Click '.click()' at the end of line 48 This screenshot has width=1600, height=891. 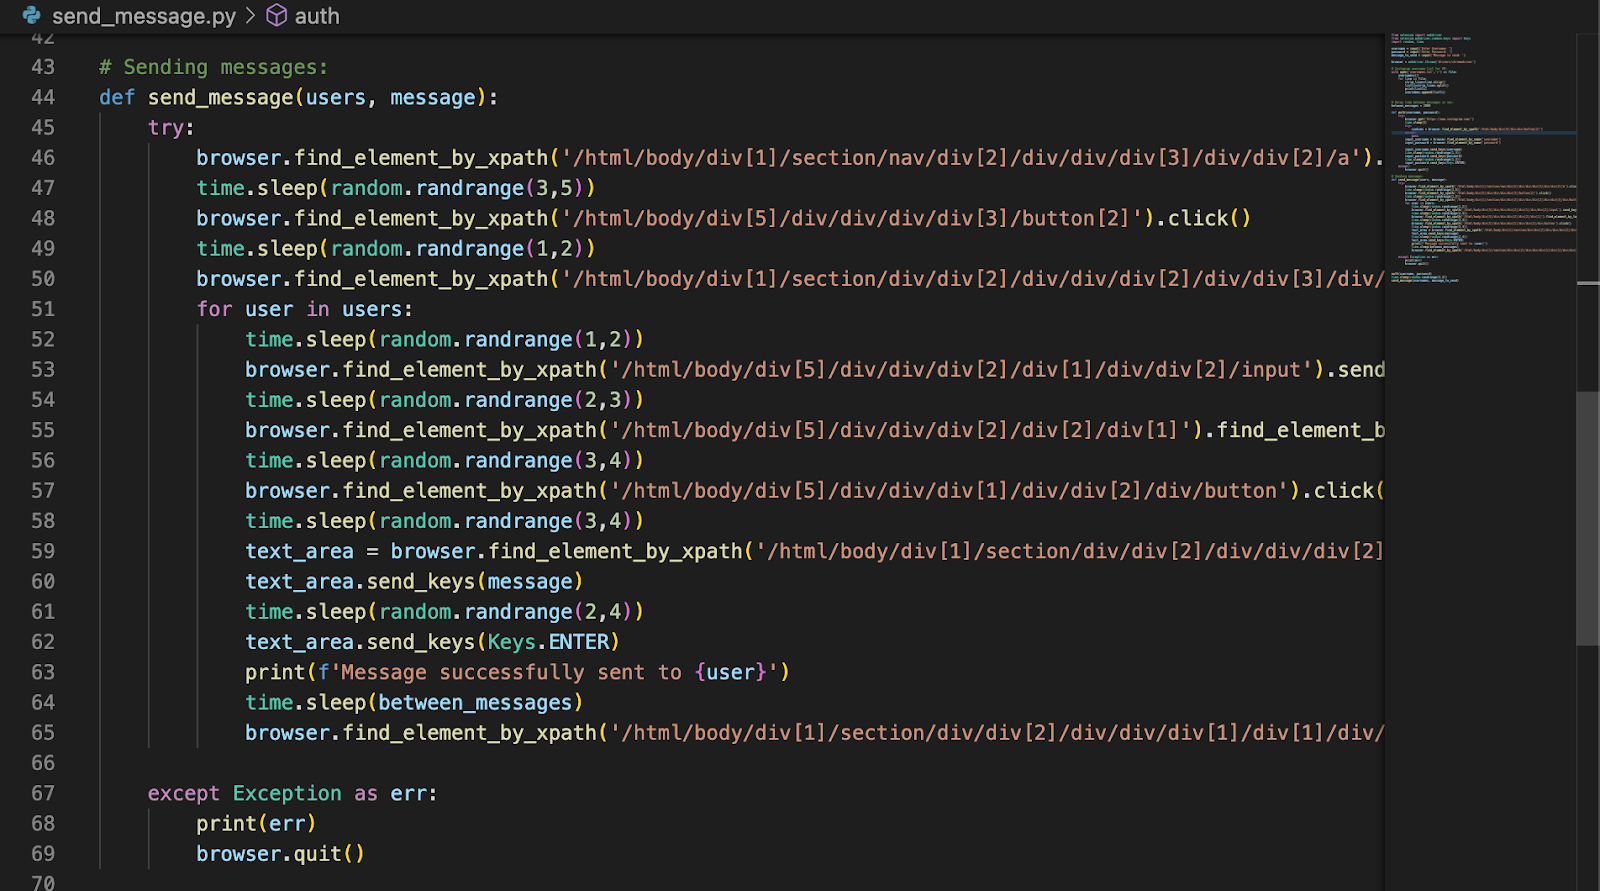[x=1204, y=218]
